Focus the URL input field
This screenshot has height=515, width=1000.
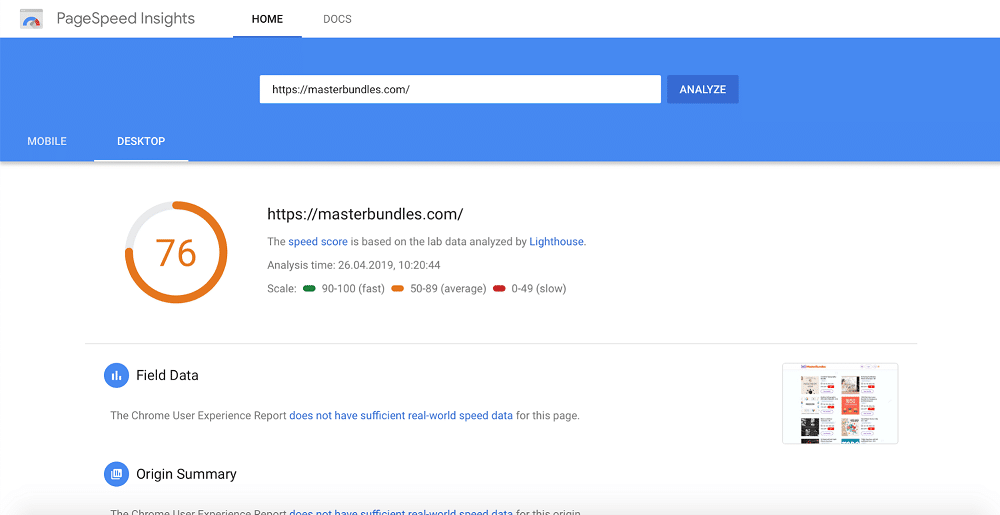[460, 89]
